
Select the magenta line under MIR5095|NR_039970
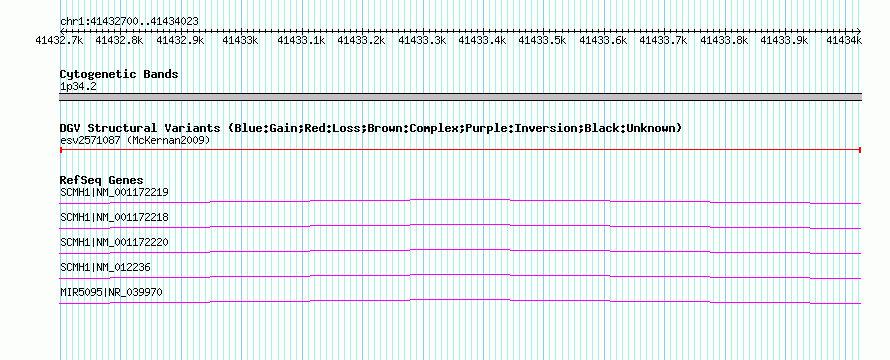point(460,302)
